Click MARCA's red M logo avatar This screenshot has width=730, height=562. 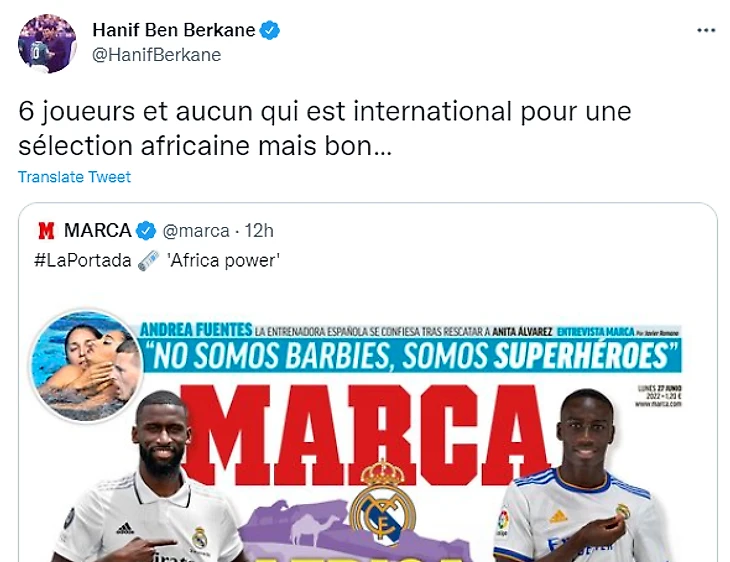point(46,230)
